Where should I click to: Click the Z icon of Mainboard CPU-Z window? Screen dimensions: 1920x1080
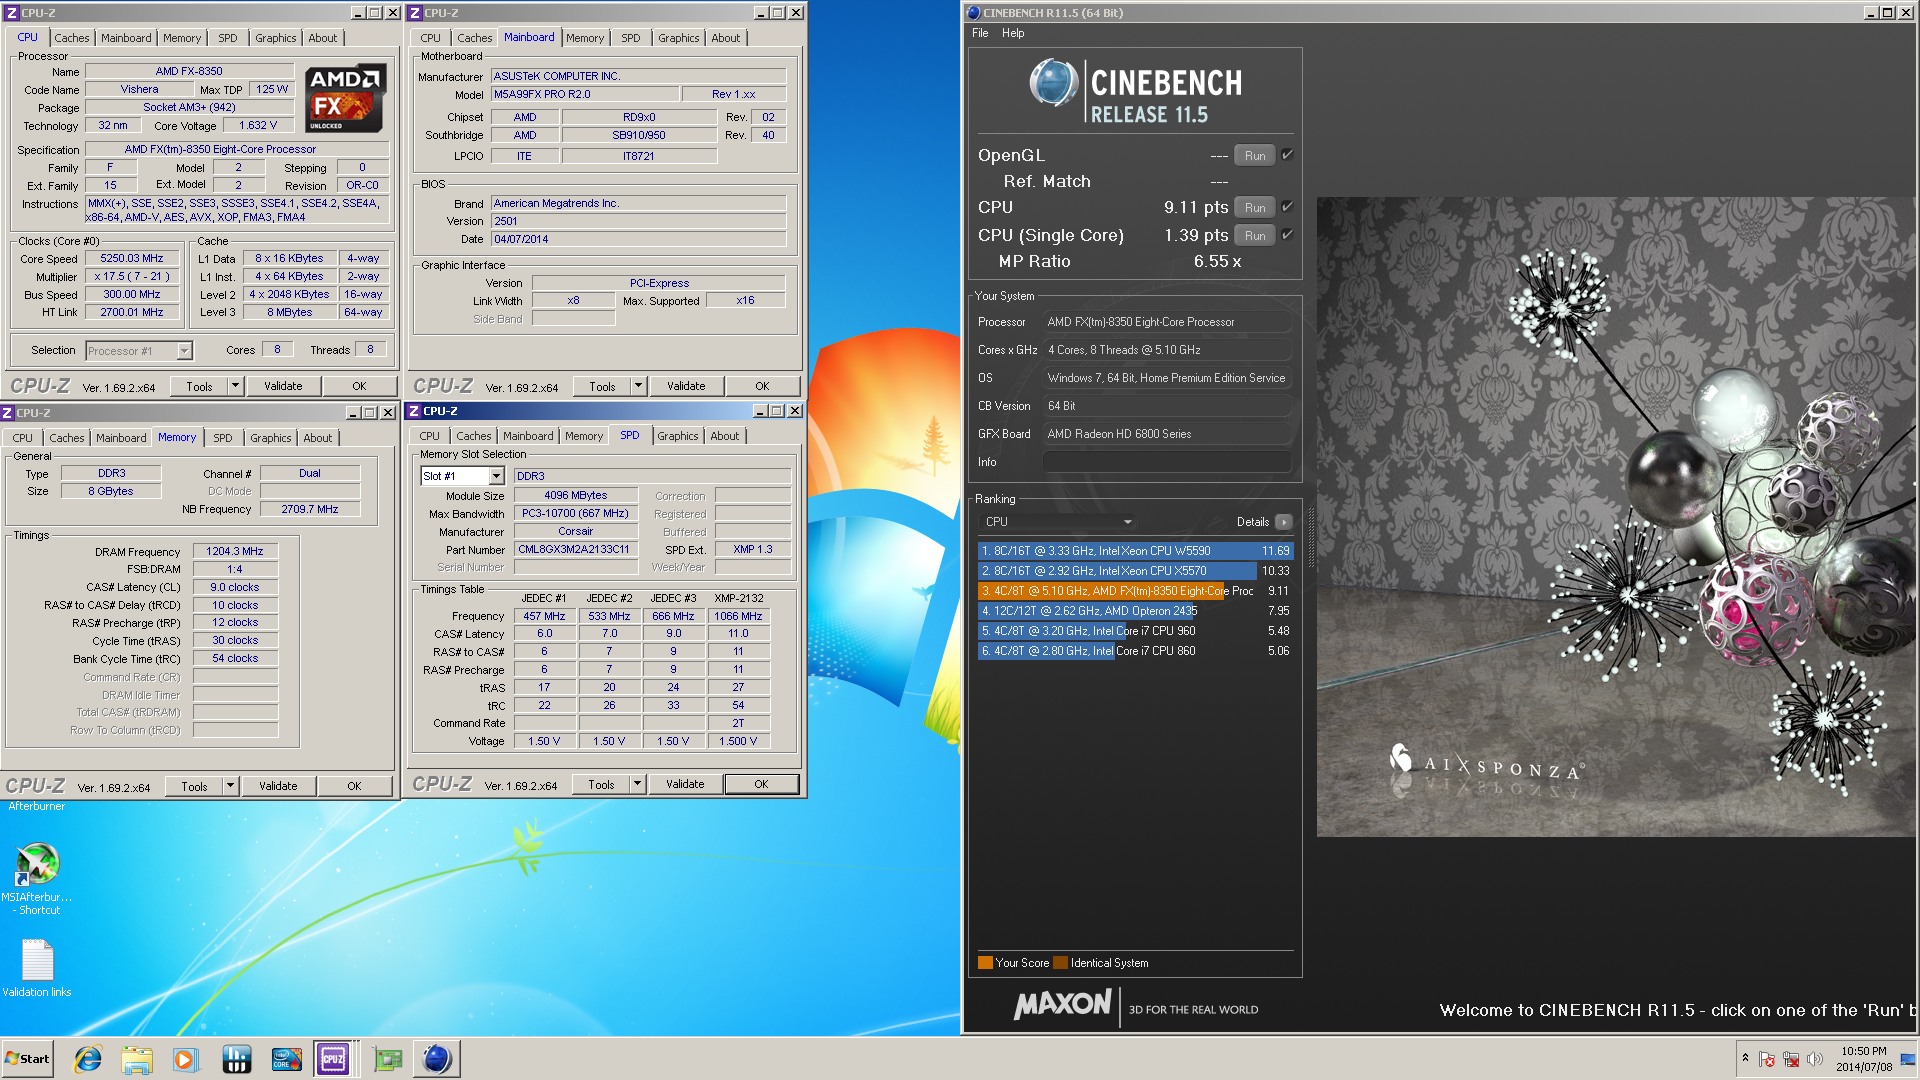click(415, 13)
